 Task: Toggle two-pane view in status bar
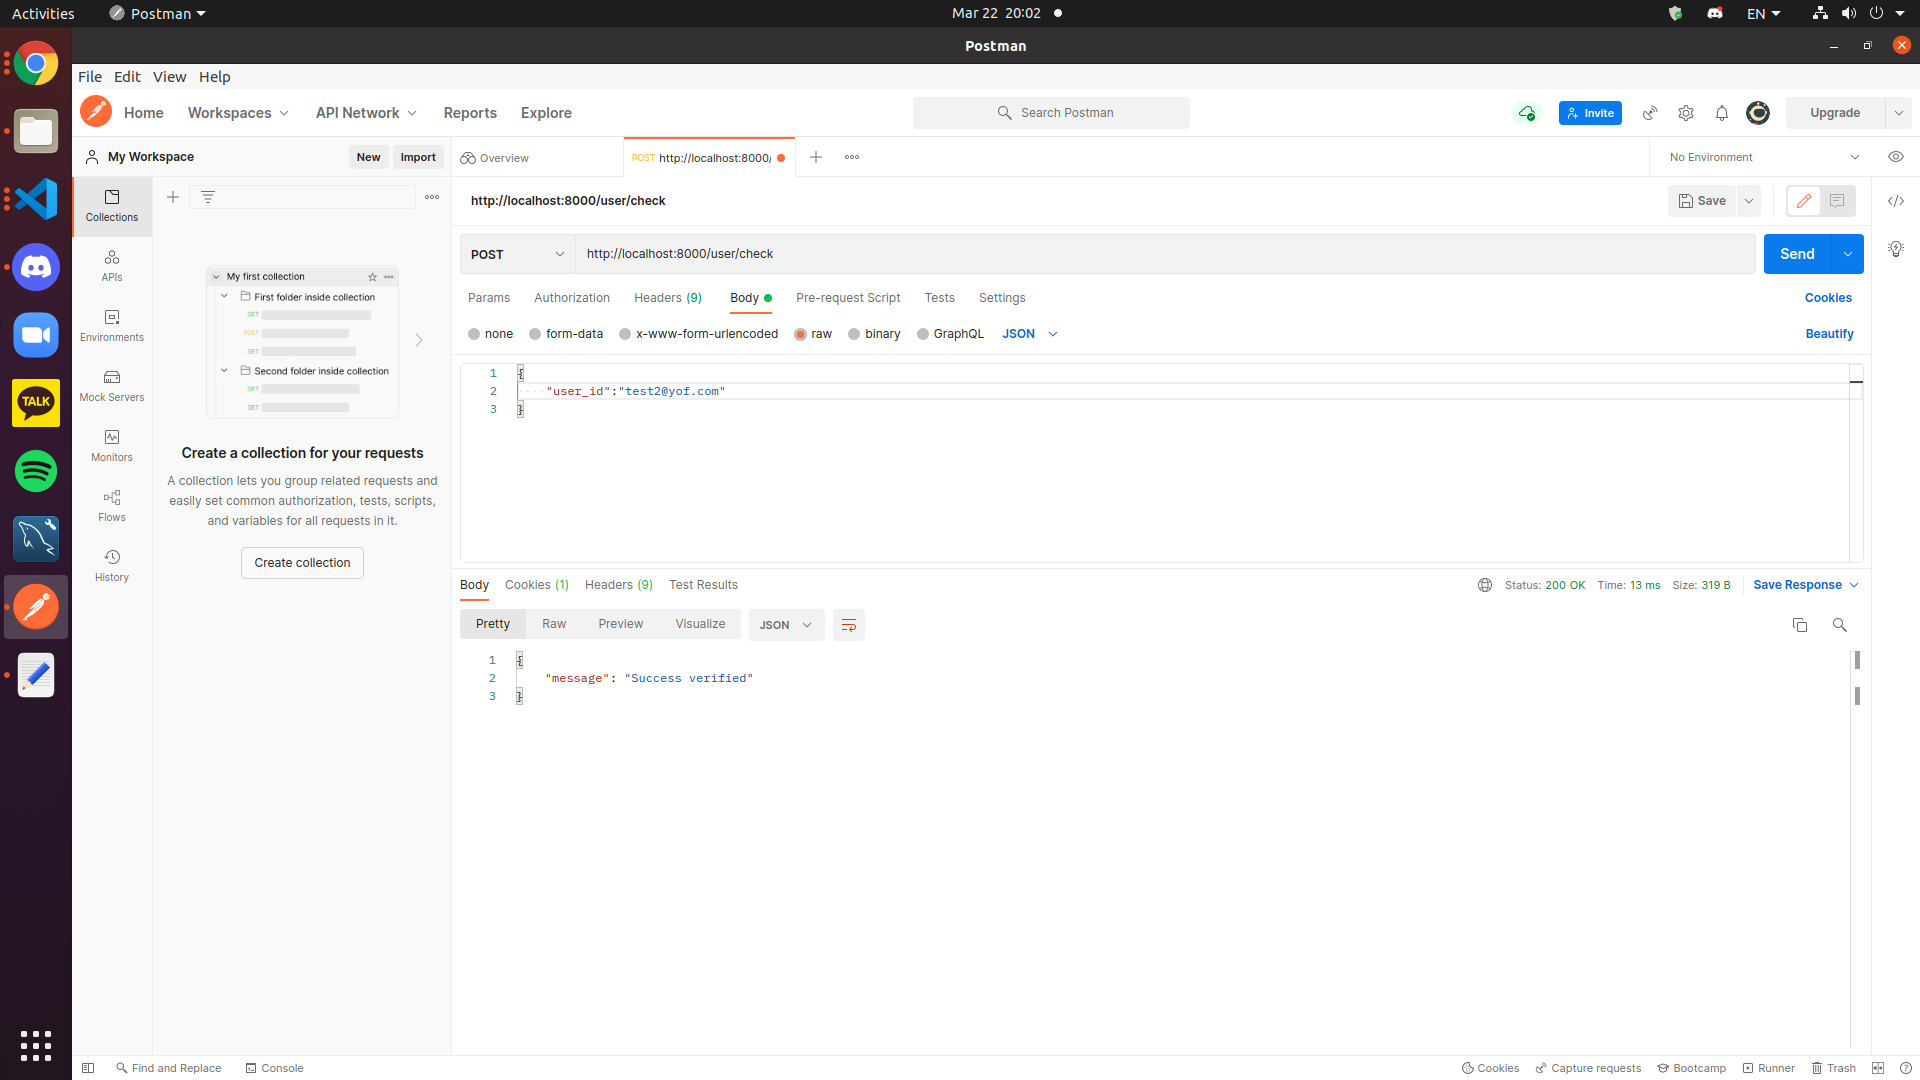[x=1878, y=1068]
